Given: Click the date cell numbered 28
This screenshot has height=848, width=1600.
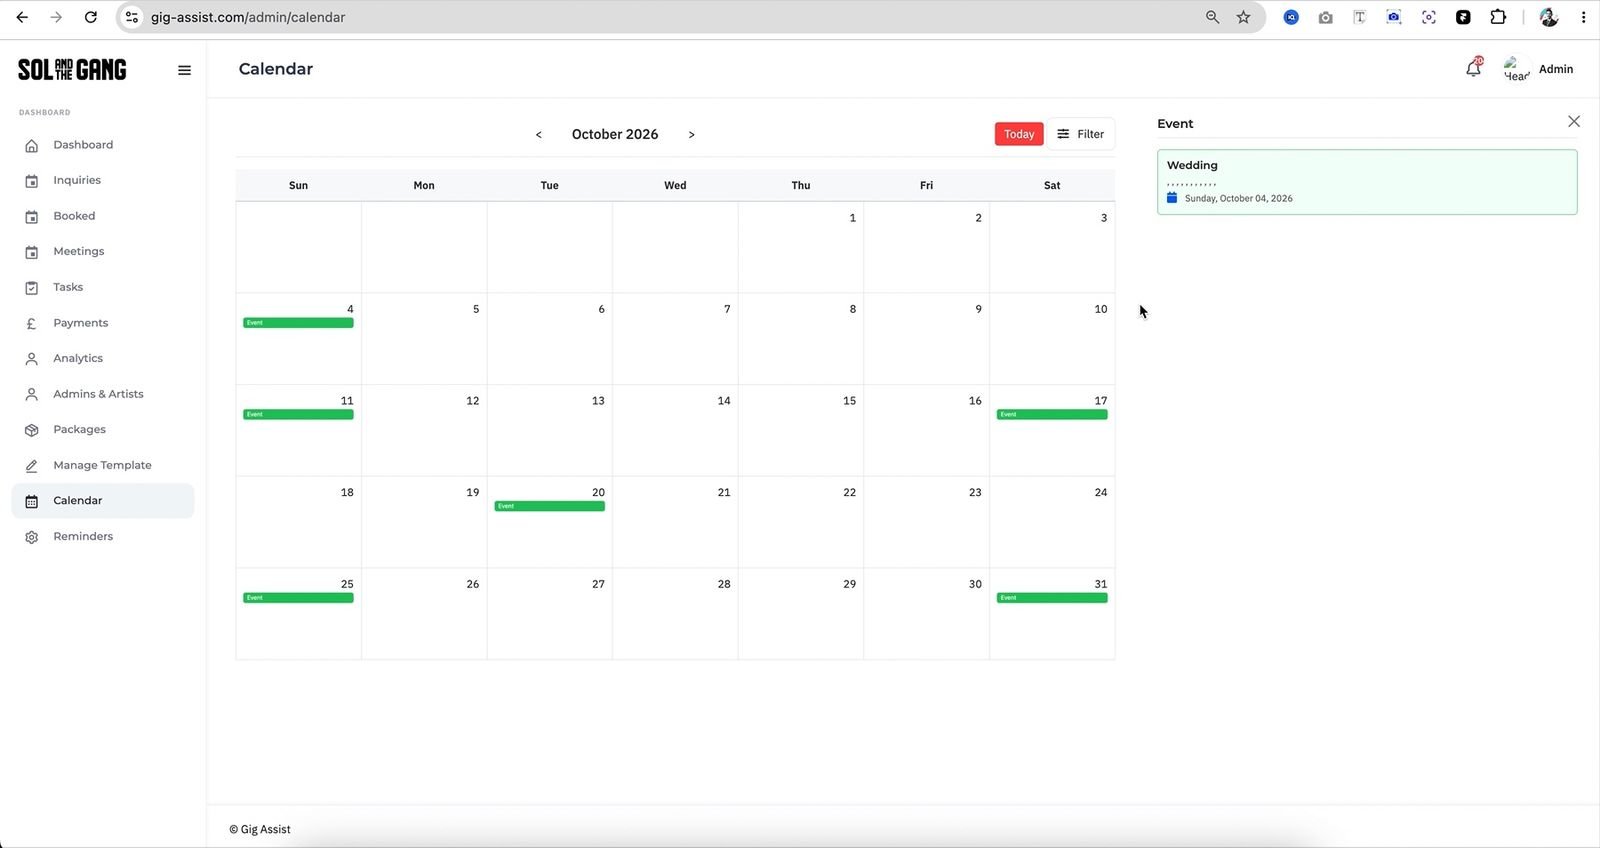Looking at the screenshot, I should 675,614.
